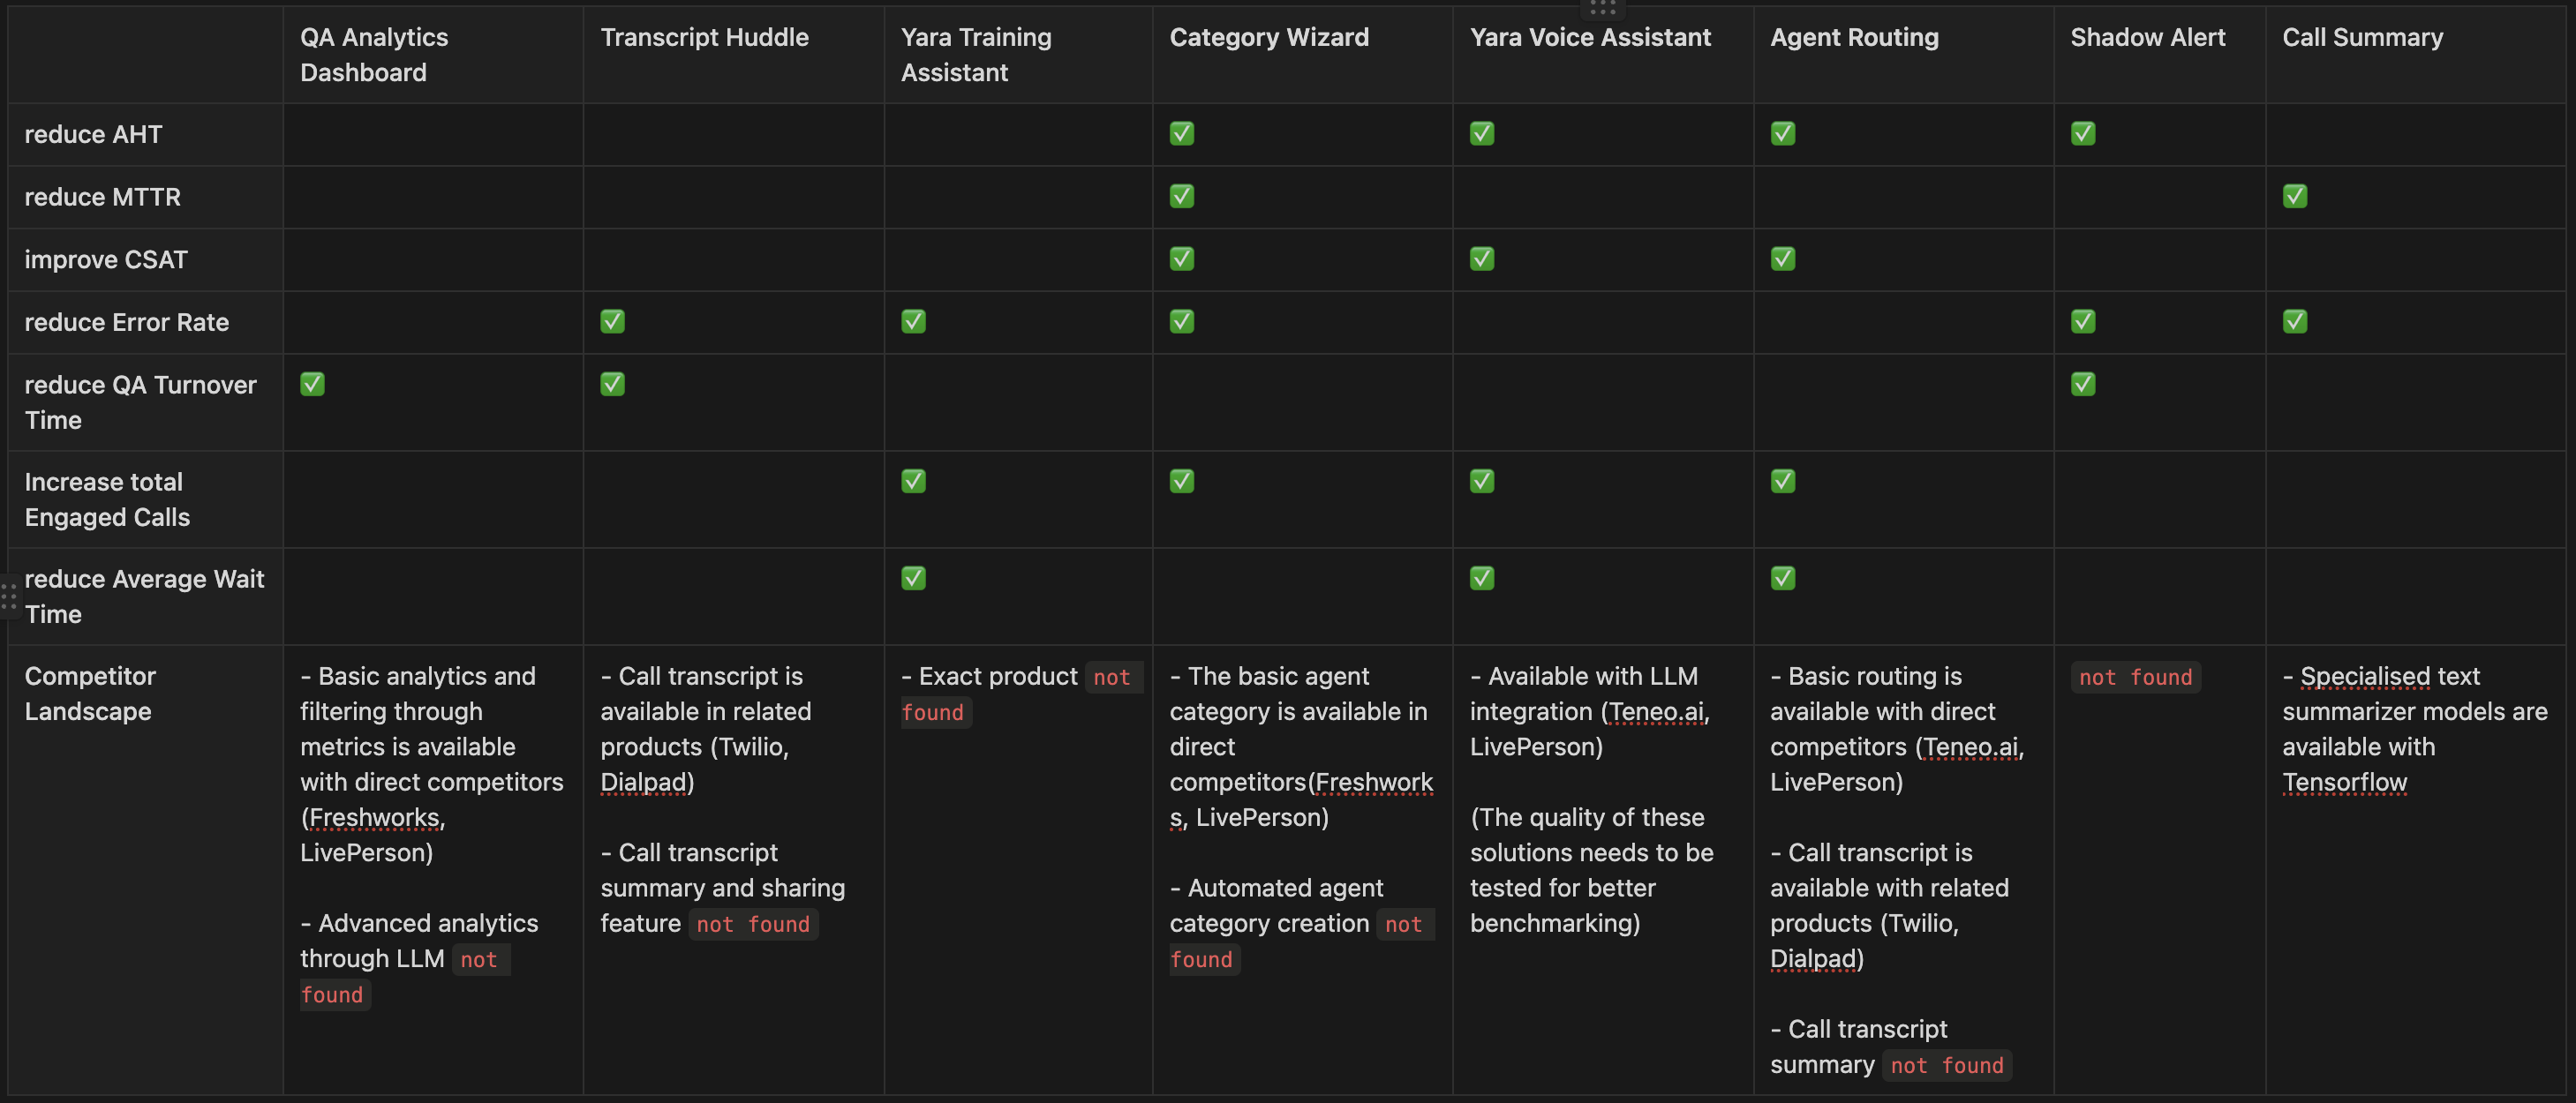The image size is (2576, 1103).
Task: Click Teneo.ai text in Yara Voice Assistant cell
Action: 1656,712
